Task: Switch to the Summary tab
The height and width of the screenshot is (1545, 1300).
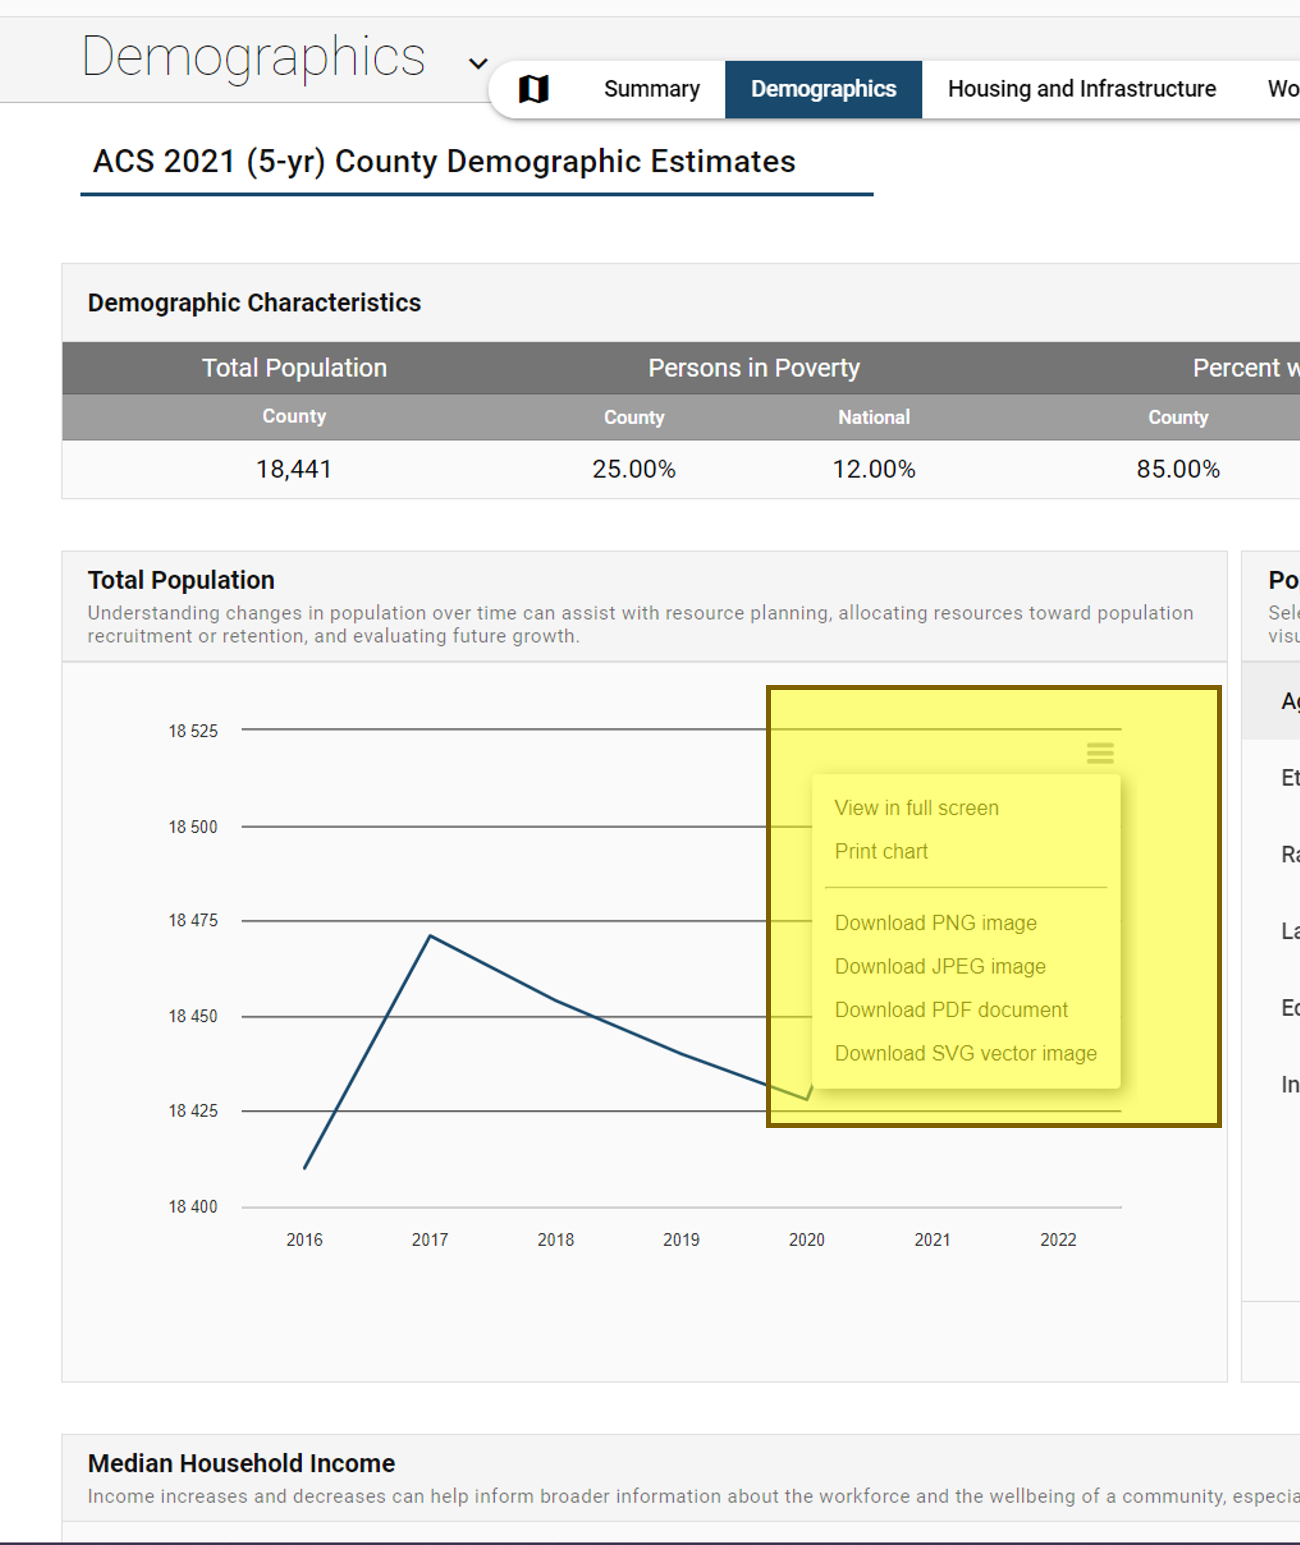Action: click(x=652, y=89)
